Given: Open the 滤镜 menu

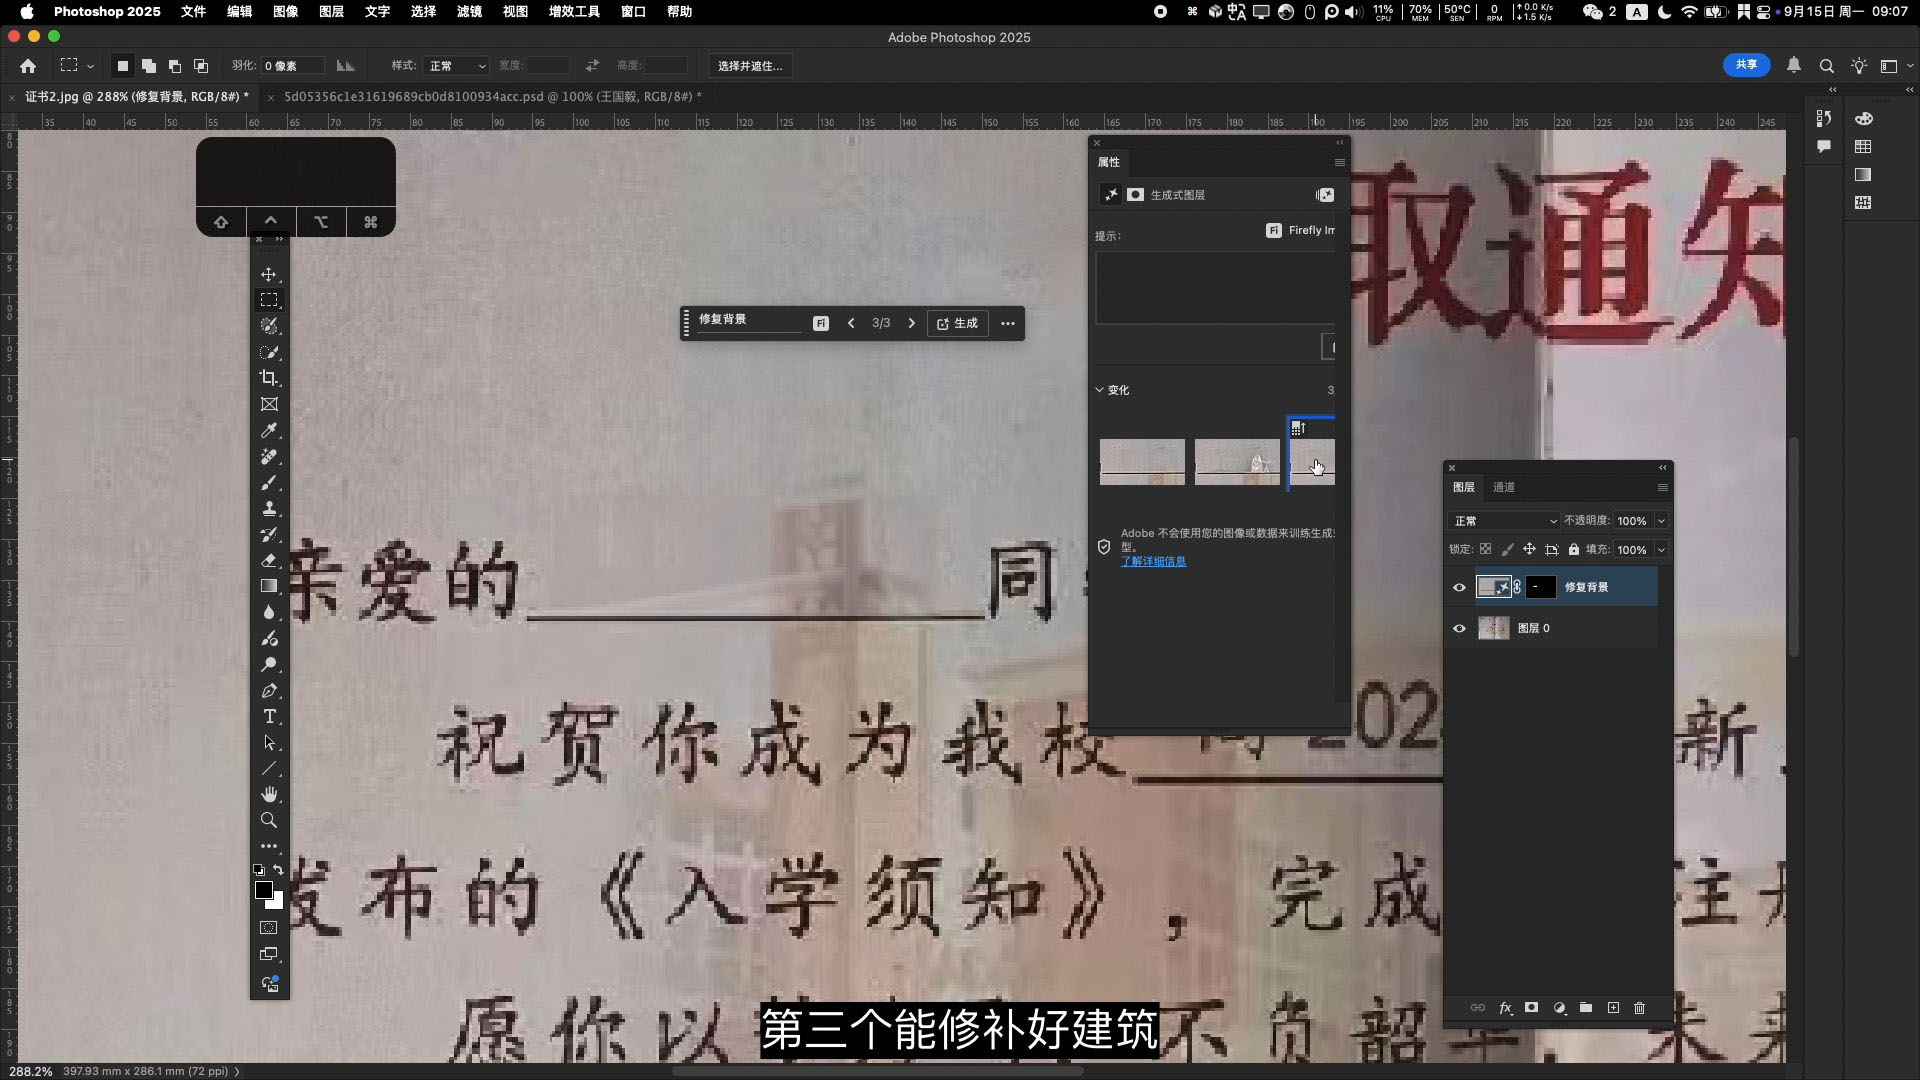Looking at the screenshot, I should (x=469, y=11).
